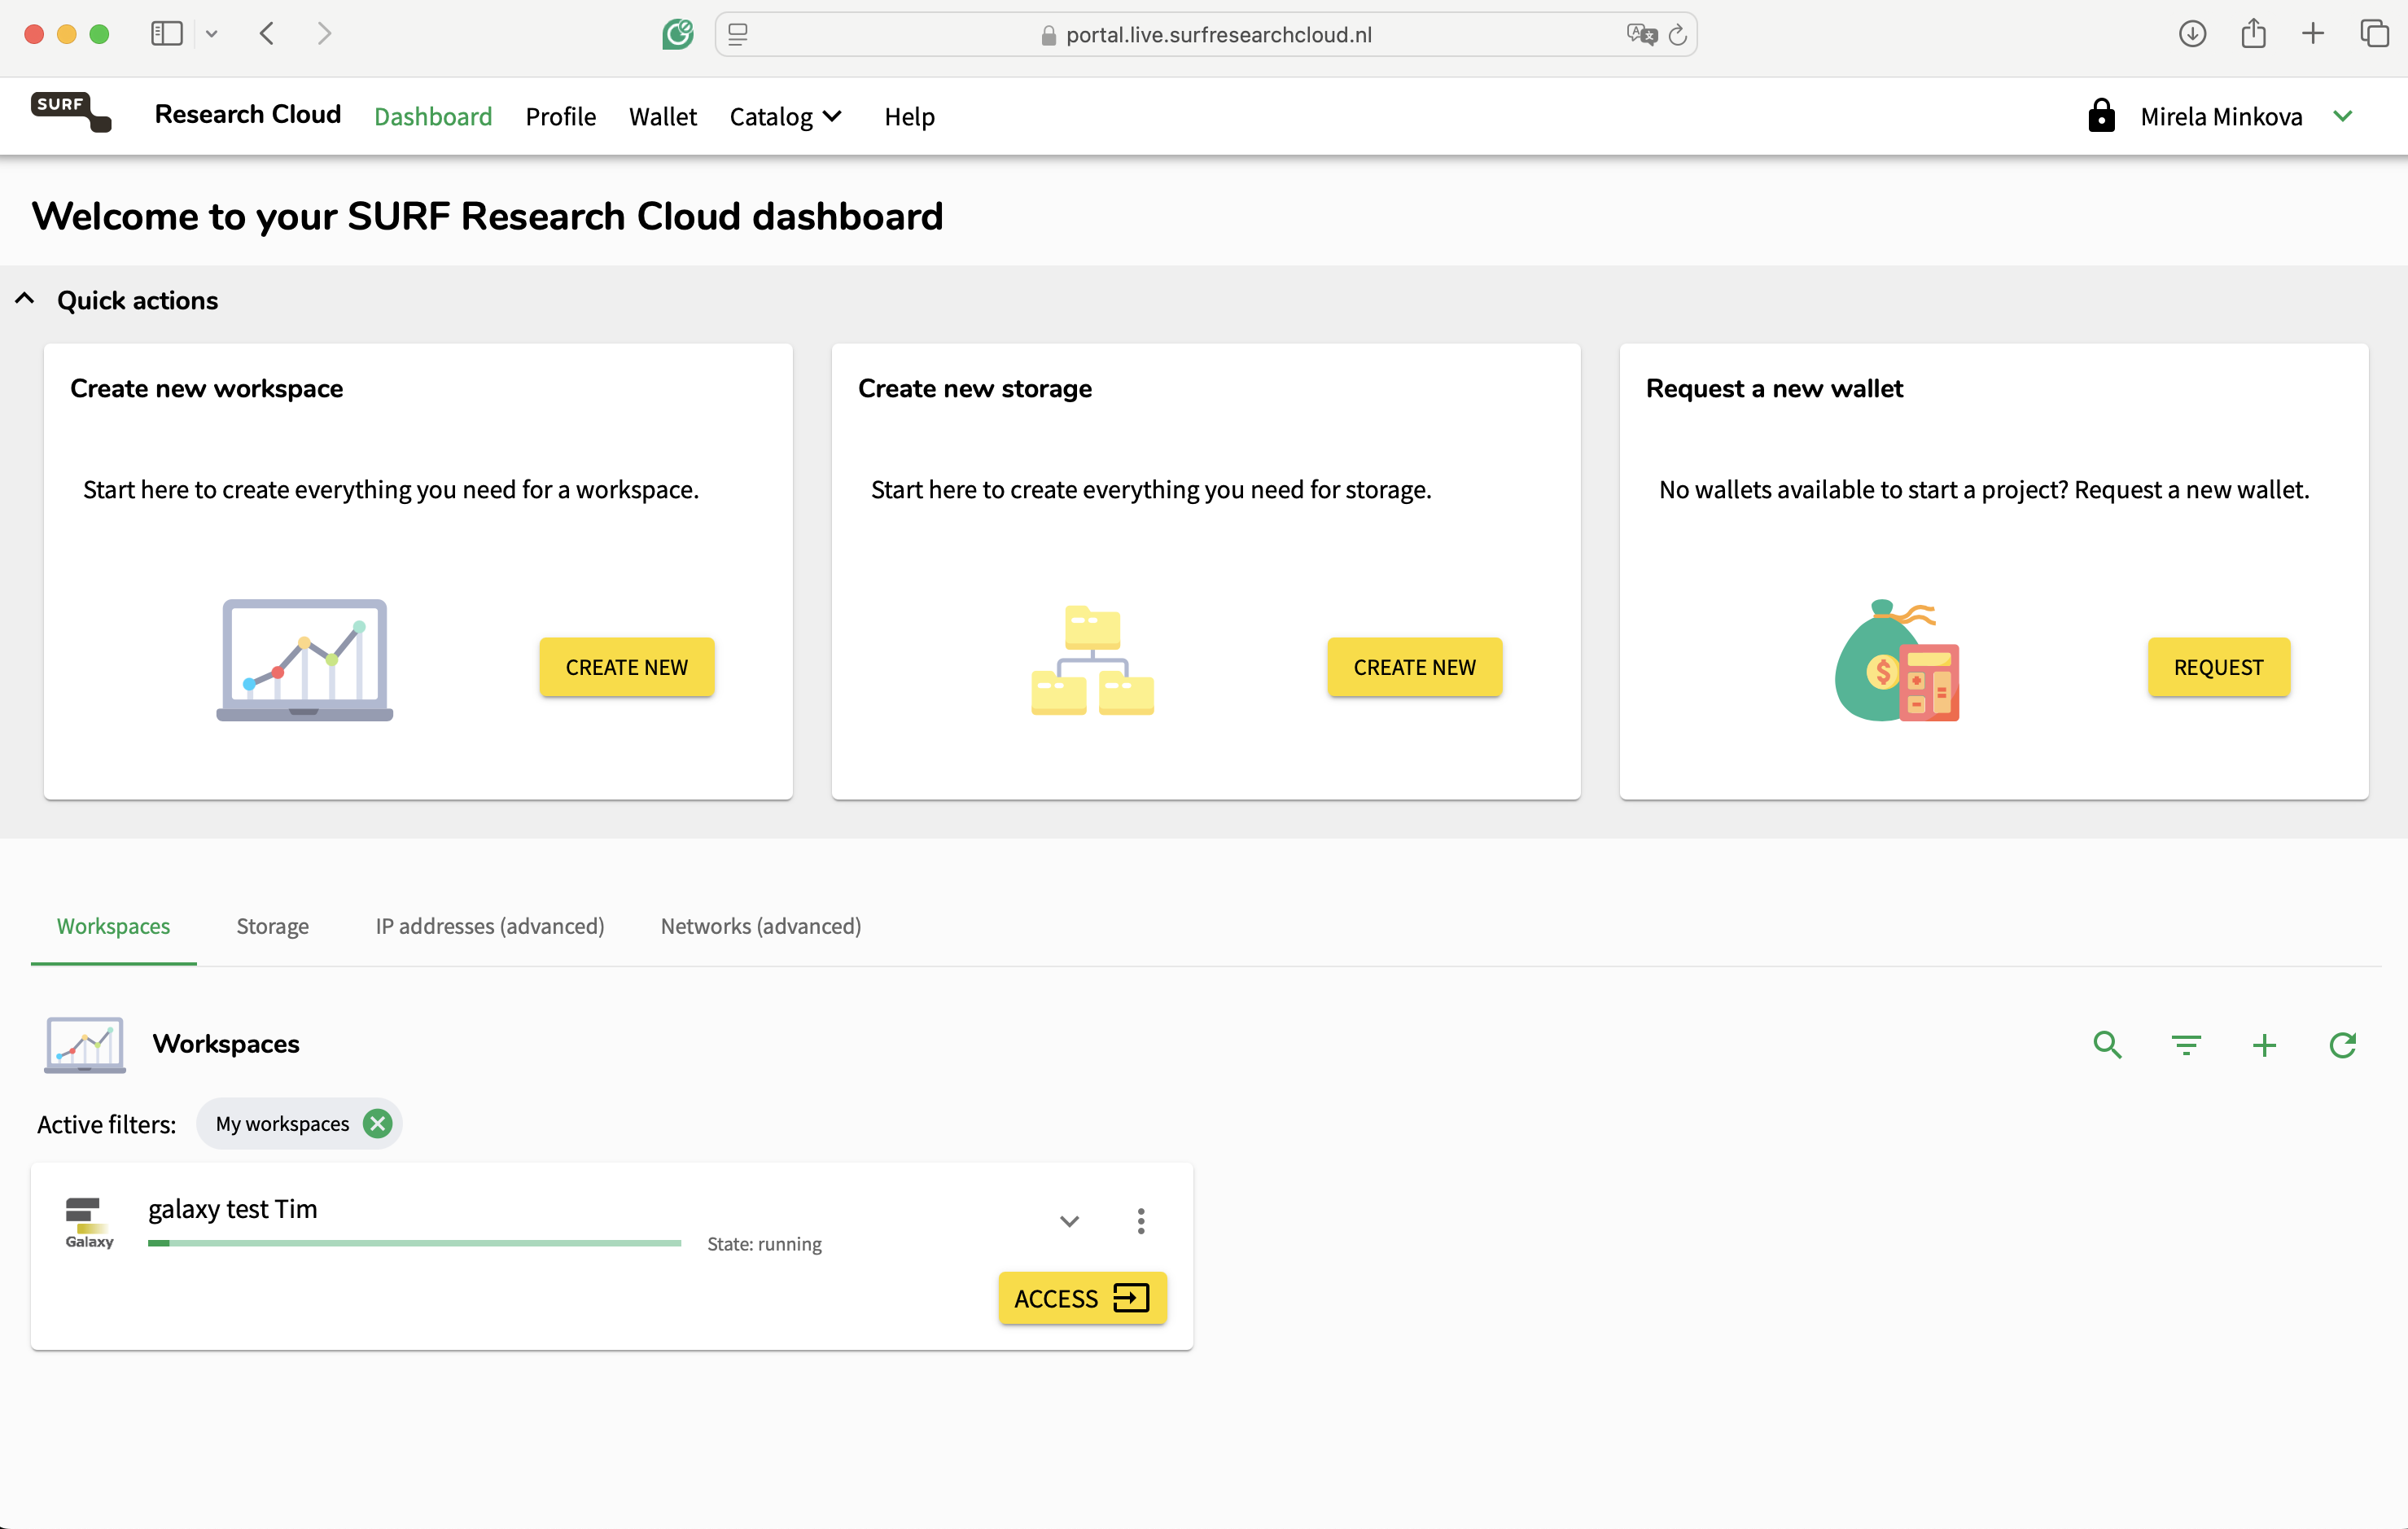Click the galaxy test Tim progress bar

[414, 1243]
